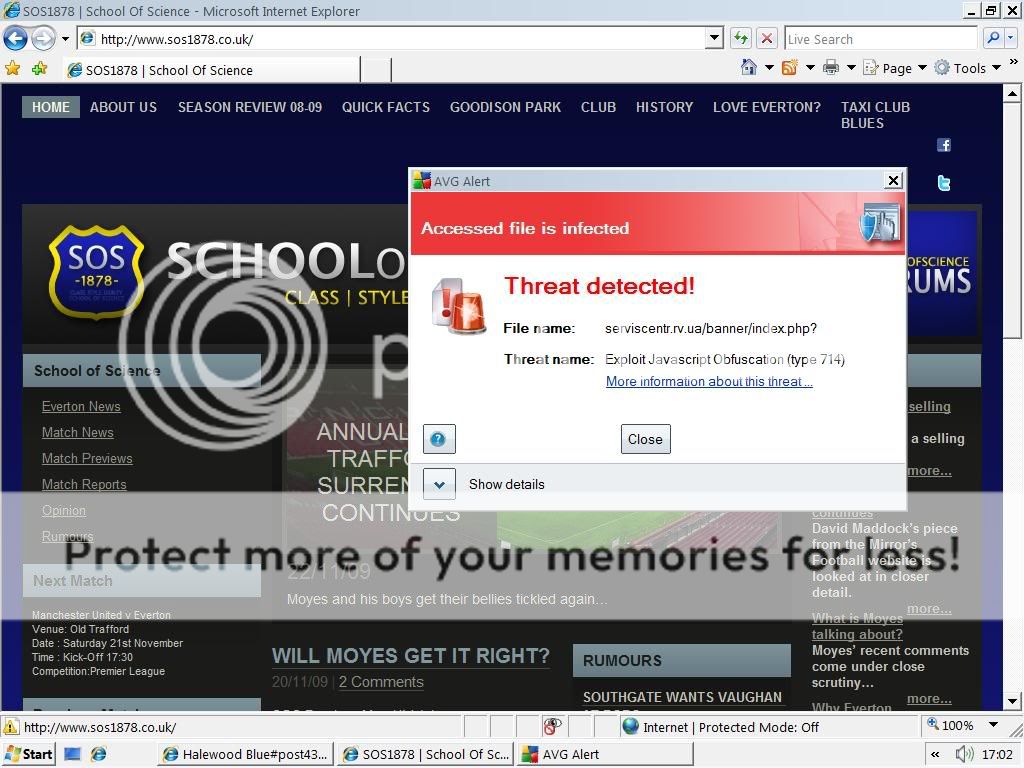
Task: Click the Facebook icon on the page
Action: coord(944,145)
